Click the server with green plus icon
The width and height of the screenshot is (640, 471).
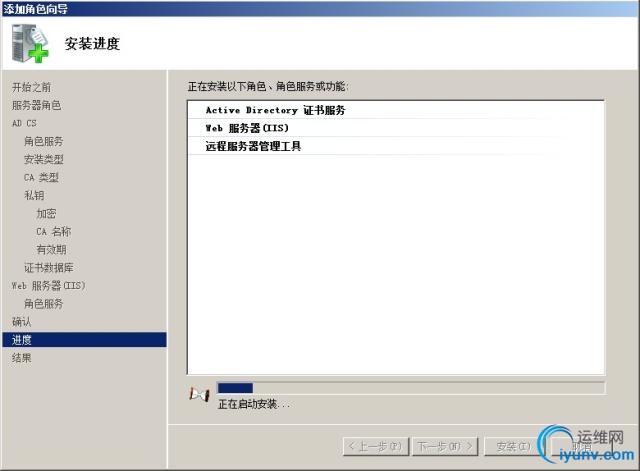[x=30, y=43]
